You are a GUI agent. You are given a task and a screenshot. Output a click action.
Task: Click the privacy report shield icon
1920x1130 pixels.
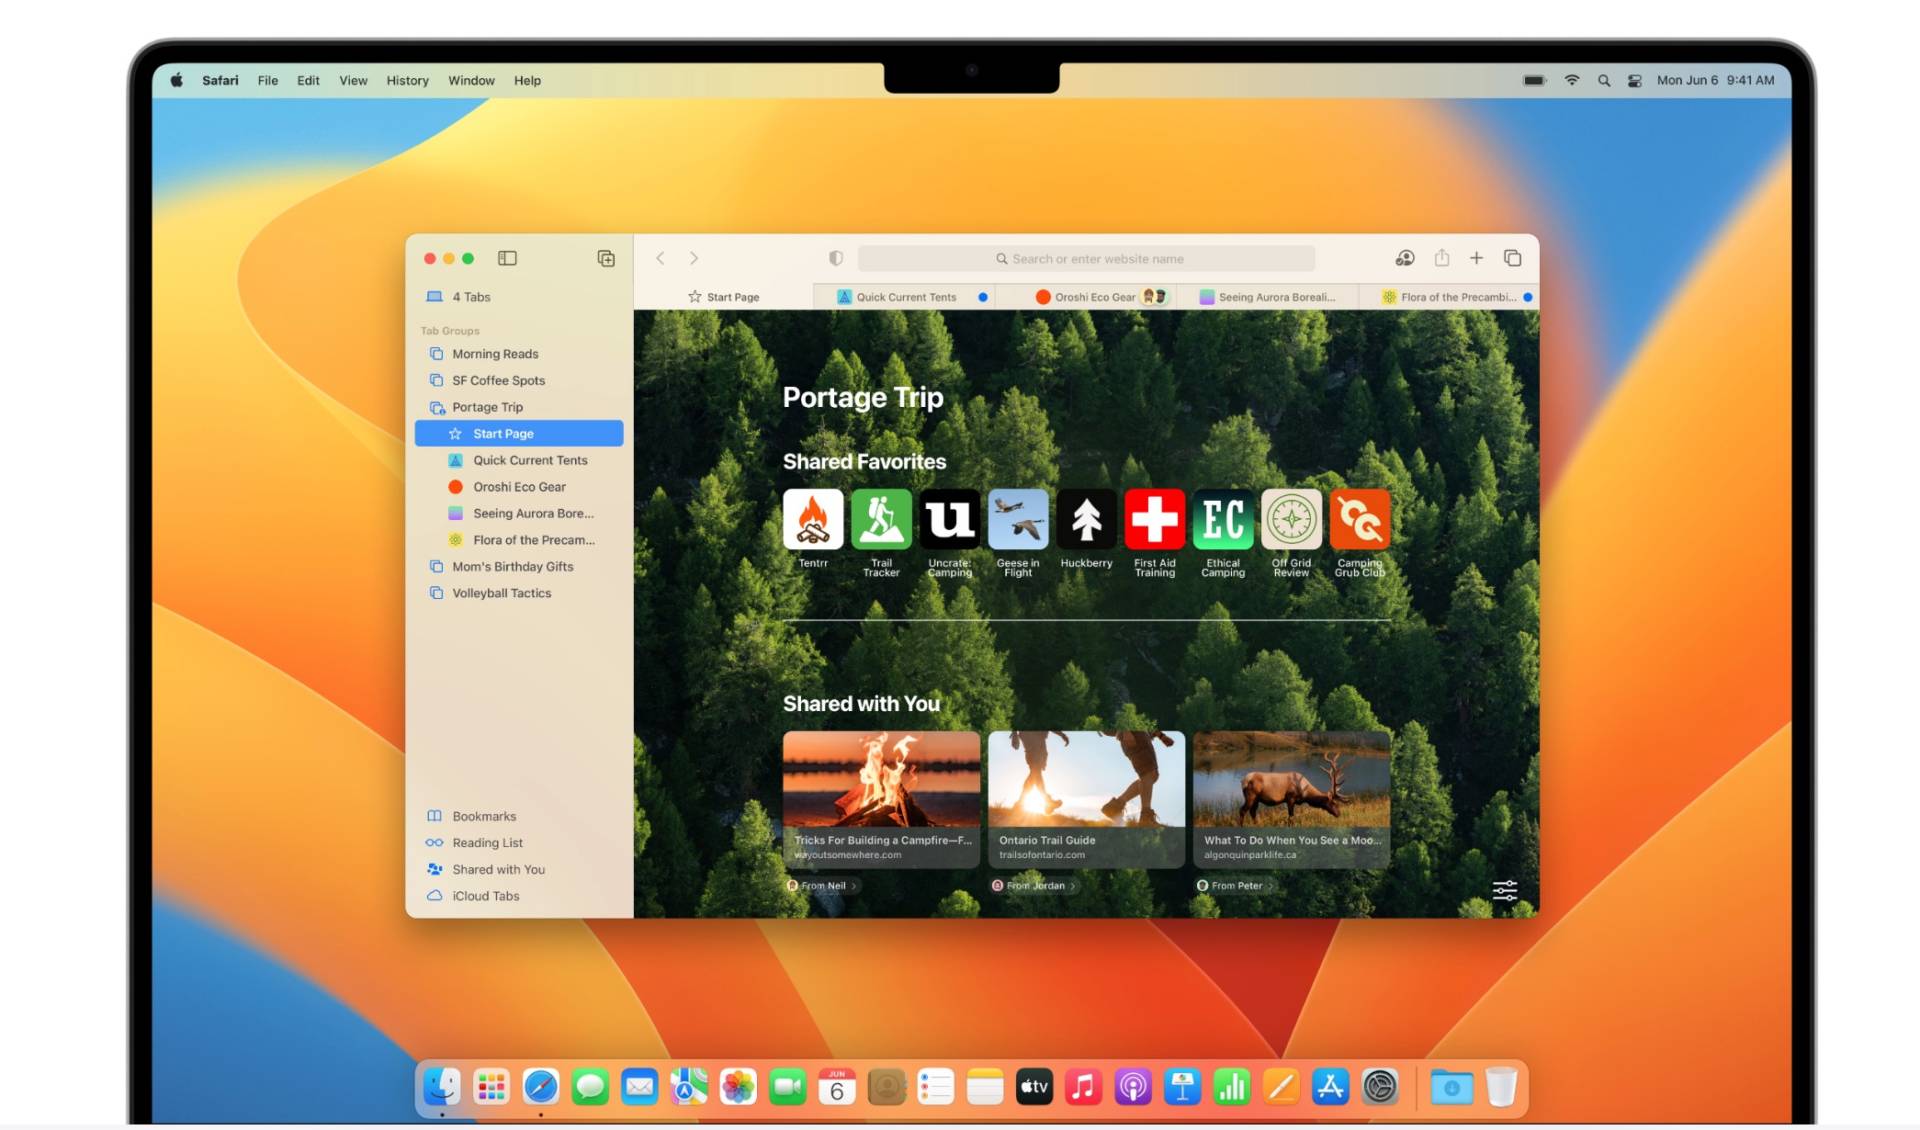pos(836,258)
